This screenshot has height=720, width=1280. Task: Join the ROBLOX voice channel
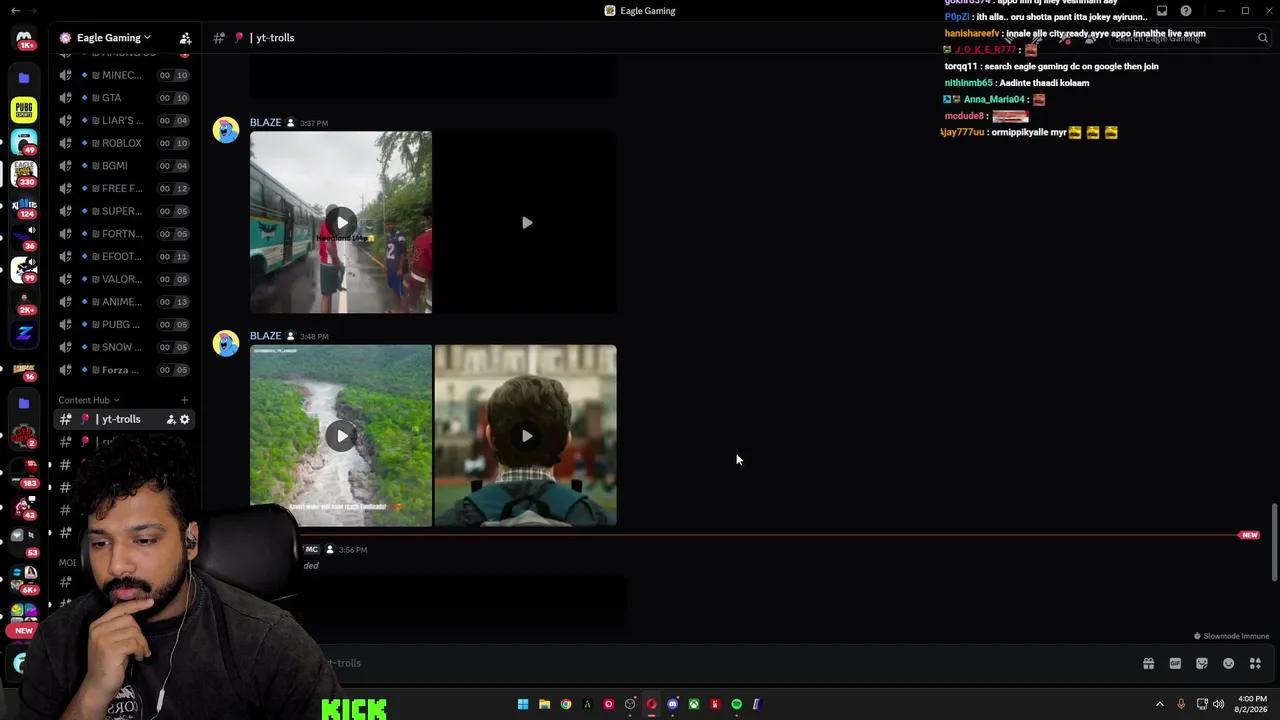pyautogui.click(x=124, y=143)
